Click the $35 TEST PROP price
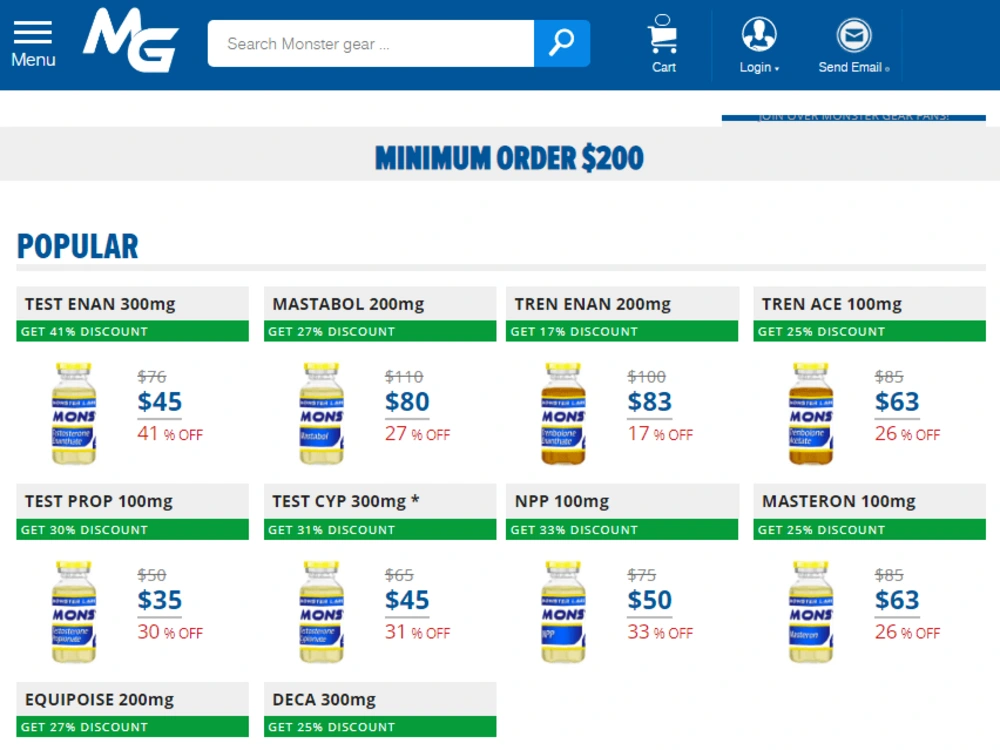 point(159,600)
